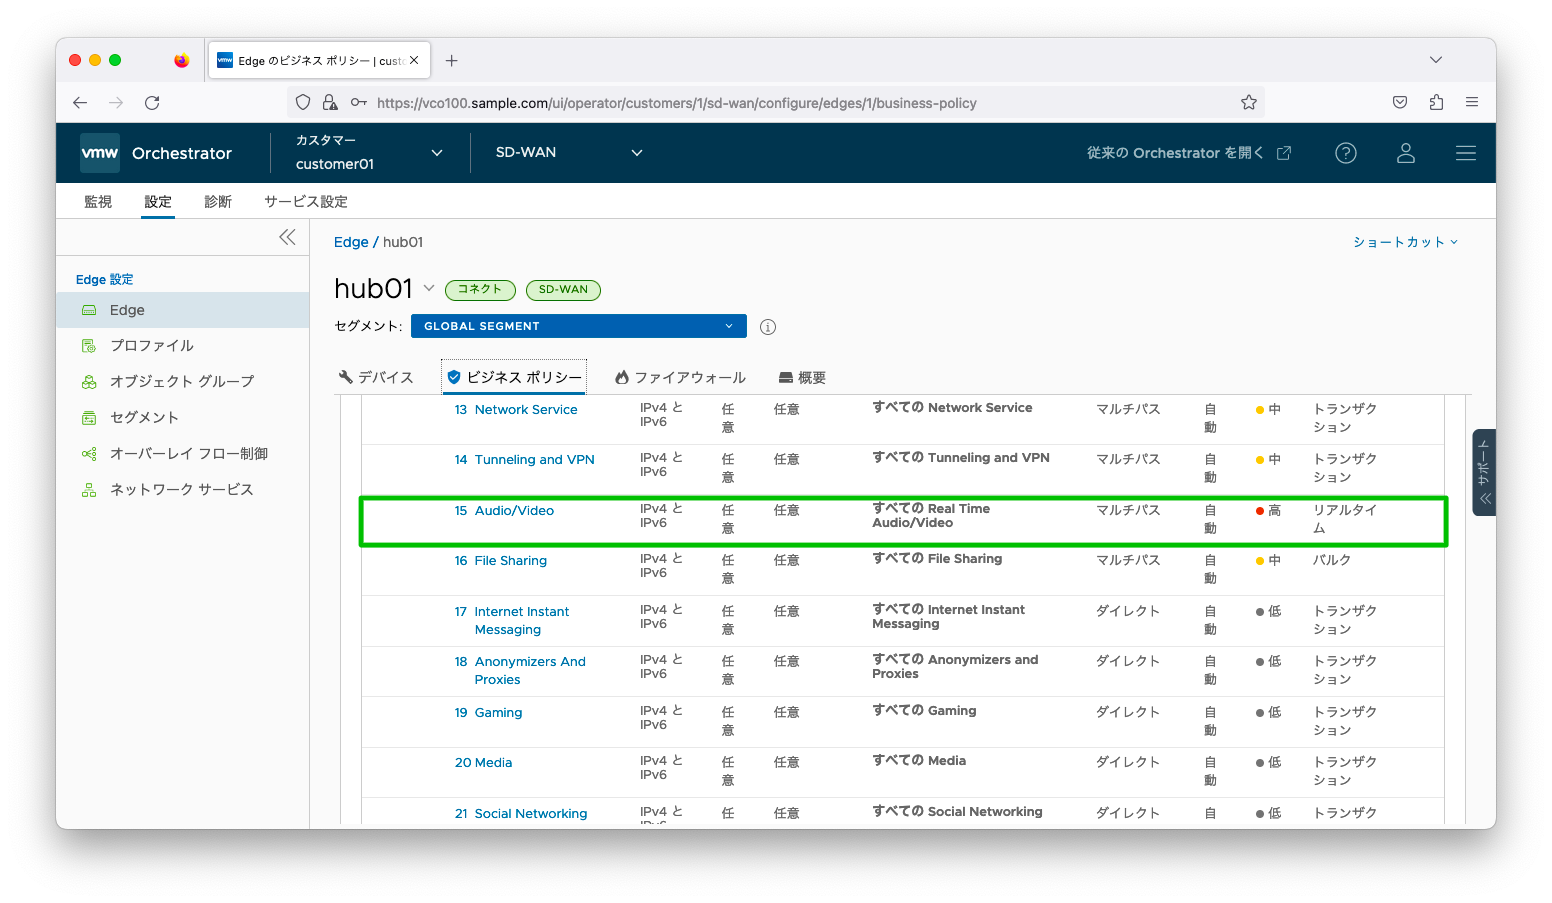
Task: List all tabs with the chevron
Action: click(x=1436, y=60)
